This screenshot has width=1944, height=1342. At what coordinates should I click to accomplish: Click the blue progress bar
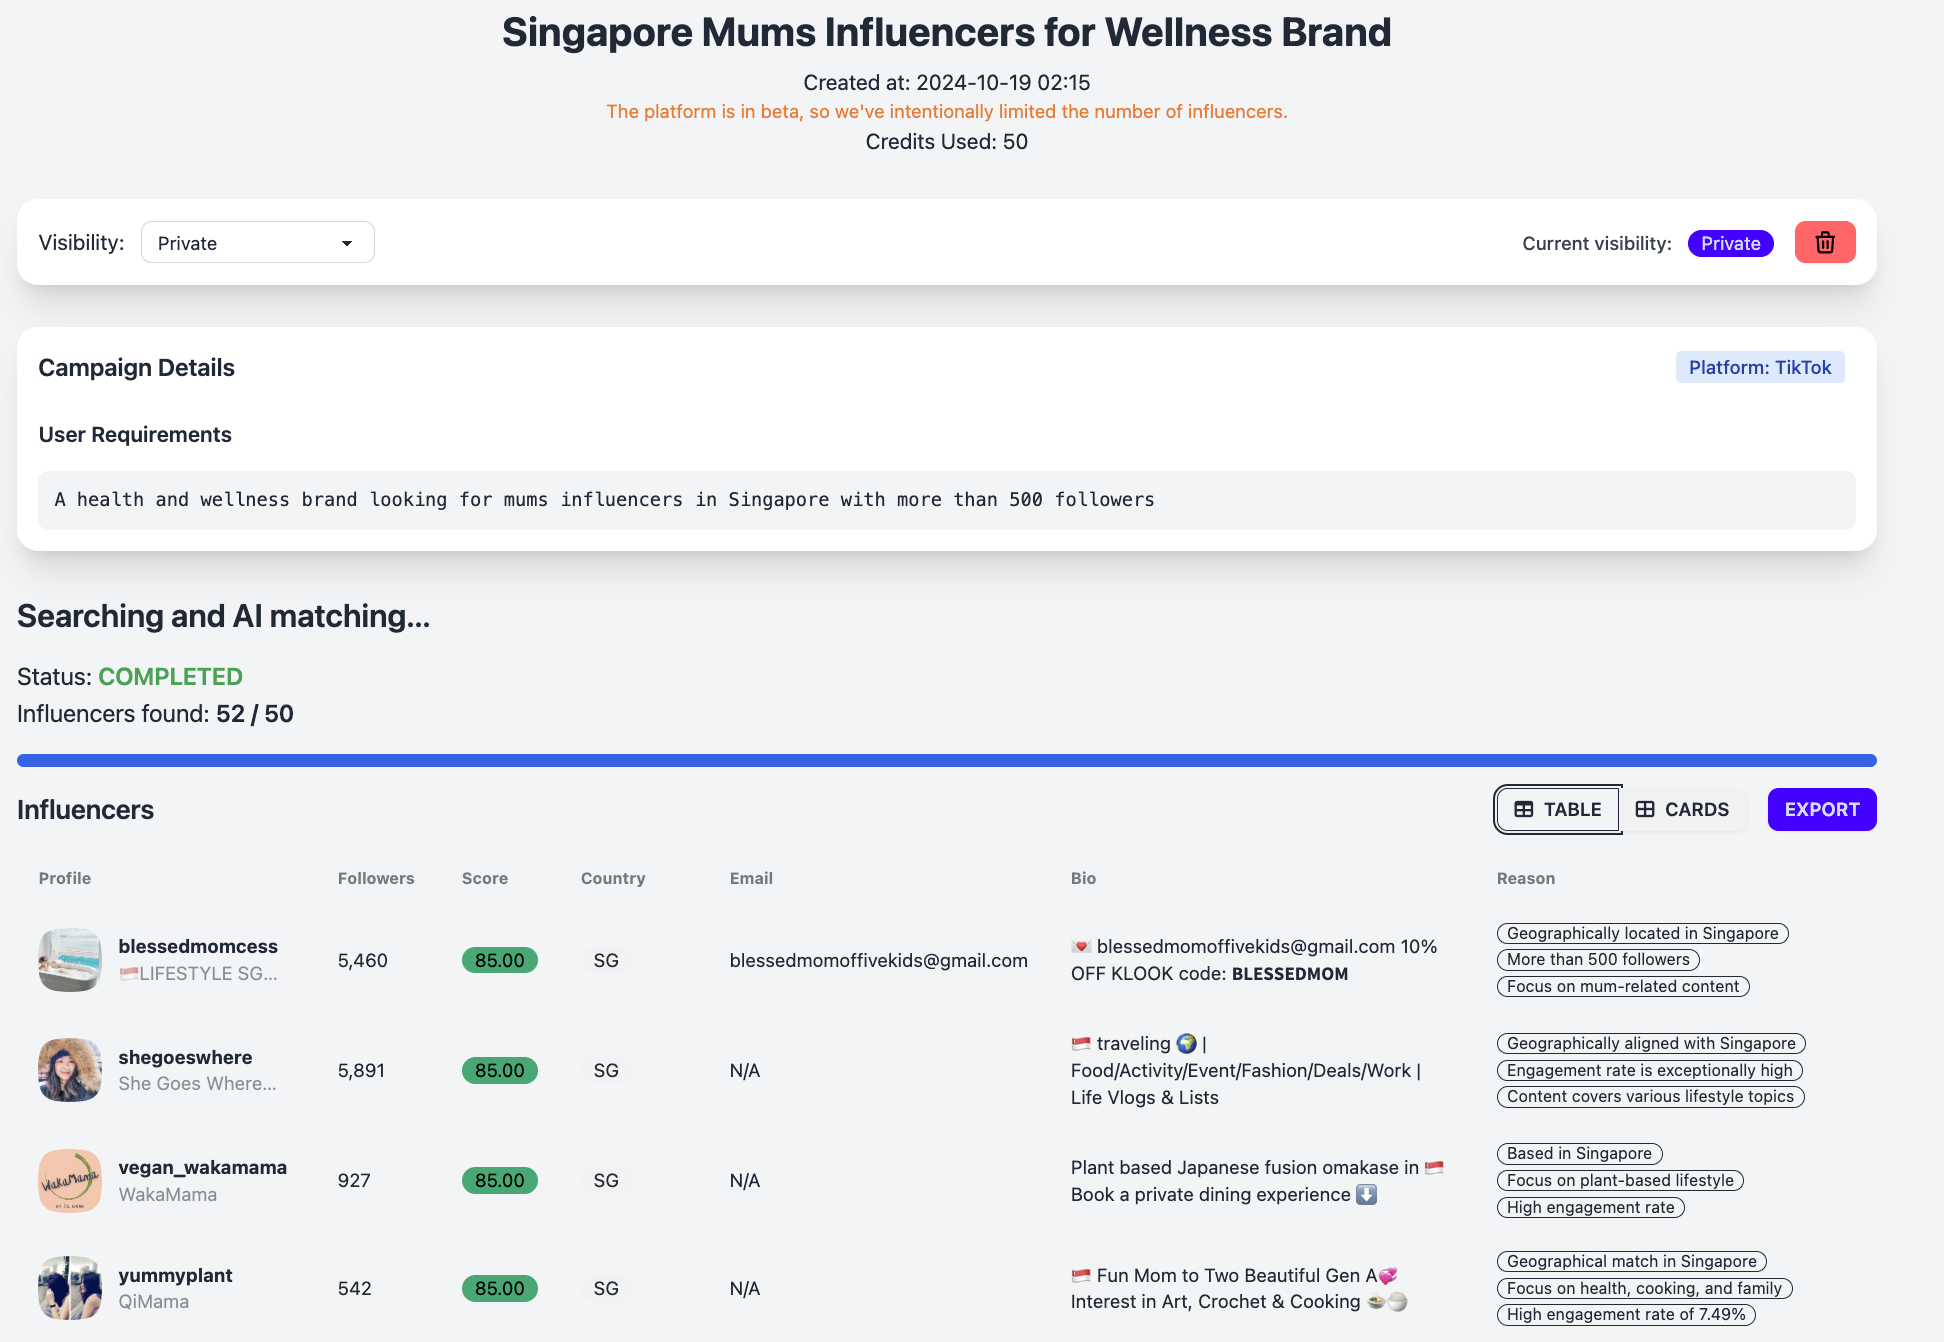tap(946, 761)
